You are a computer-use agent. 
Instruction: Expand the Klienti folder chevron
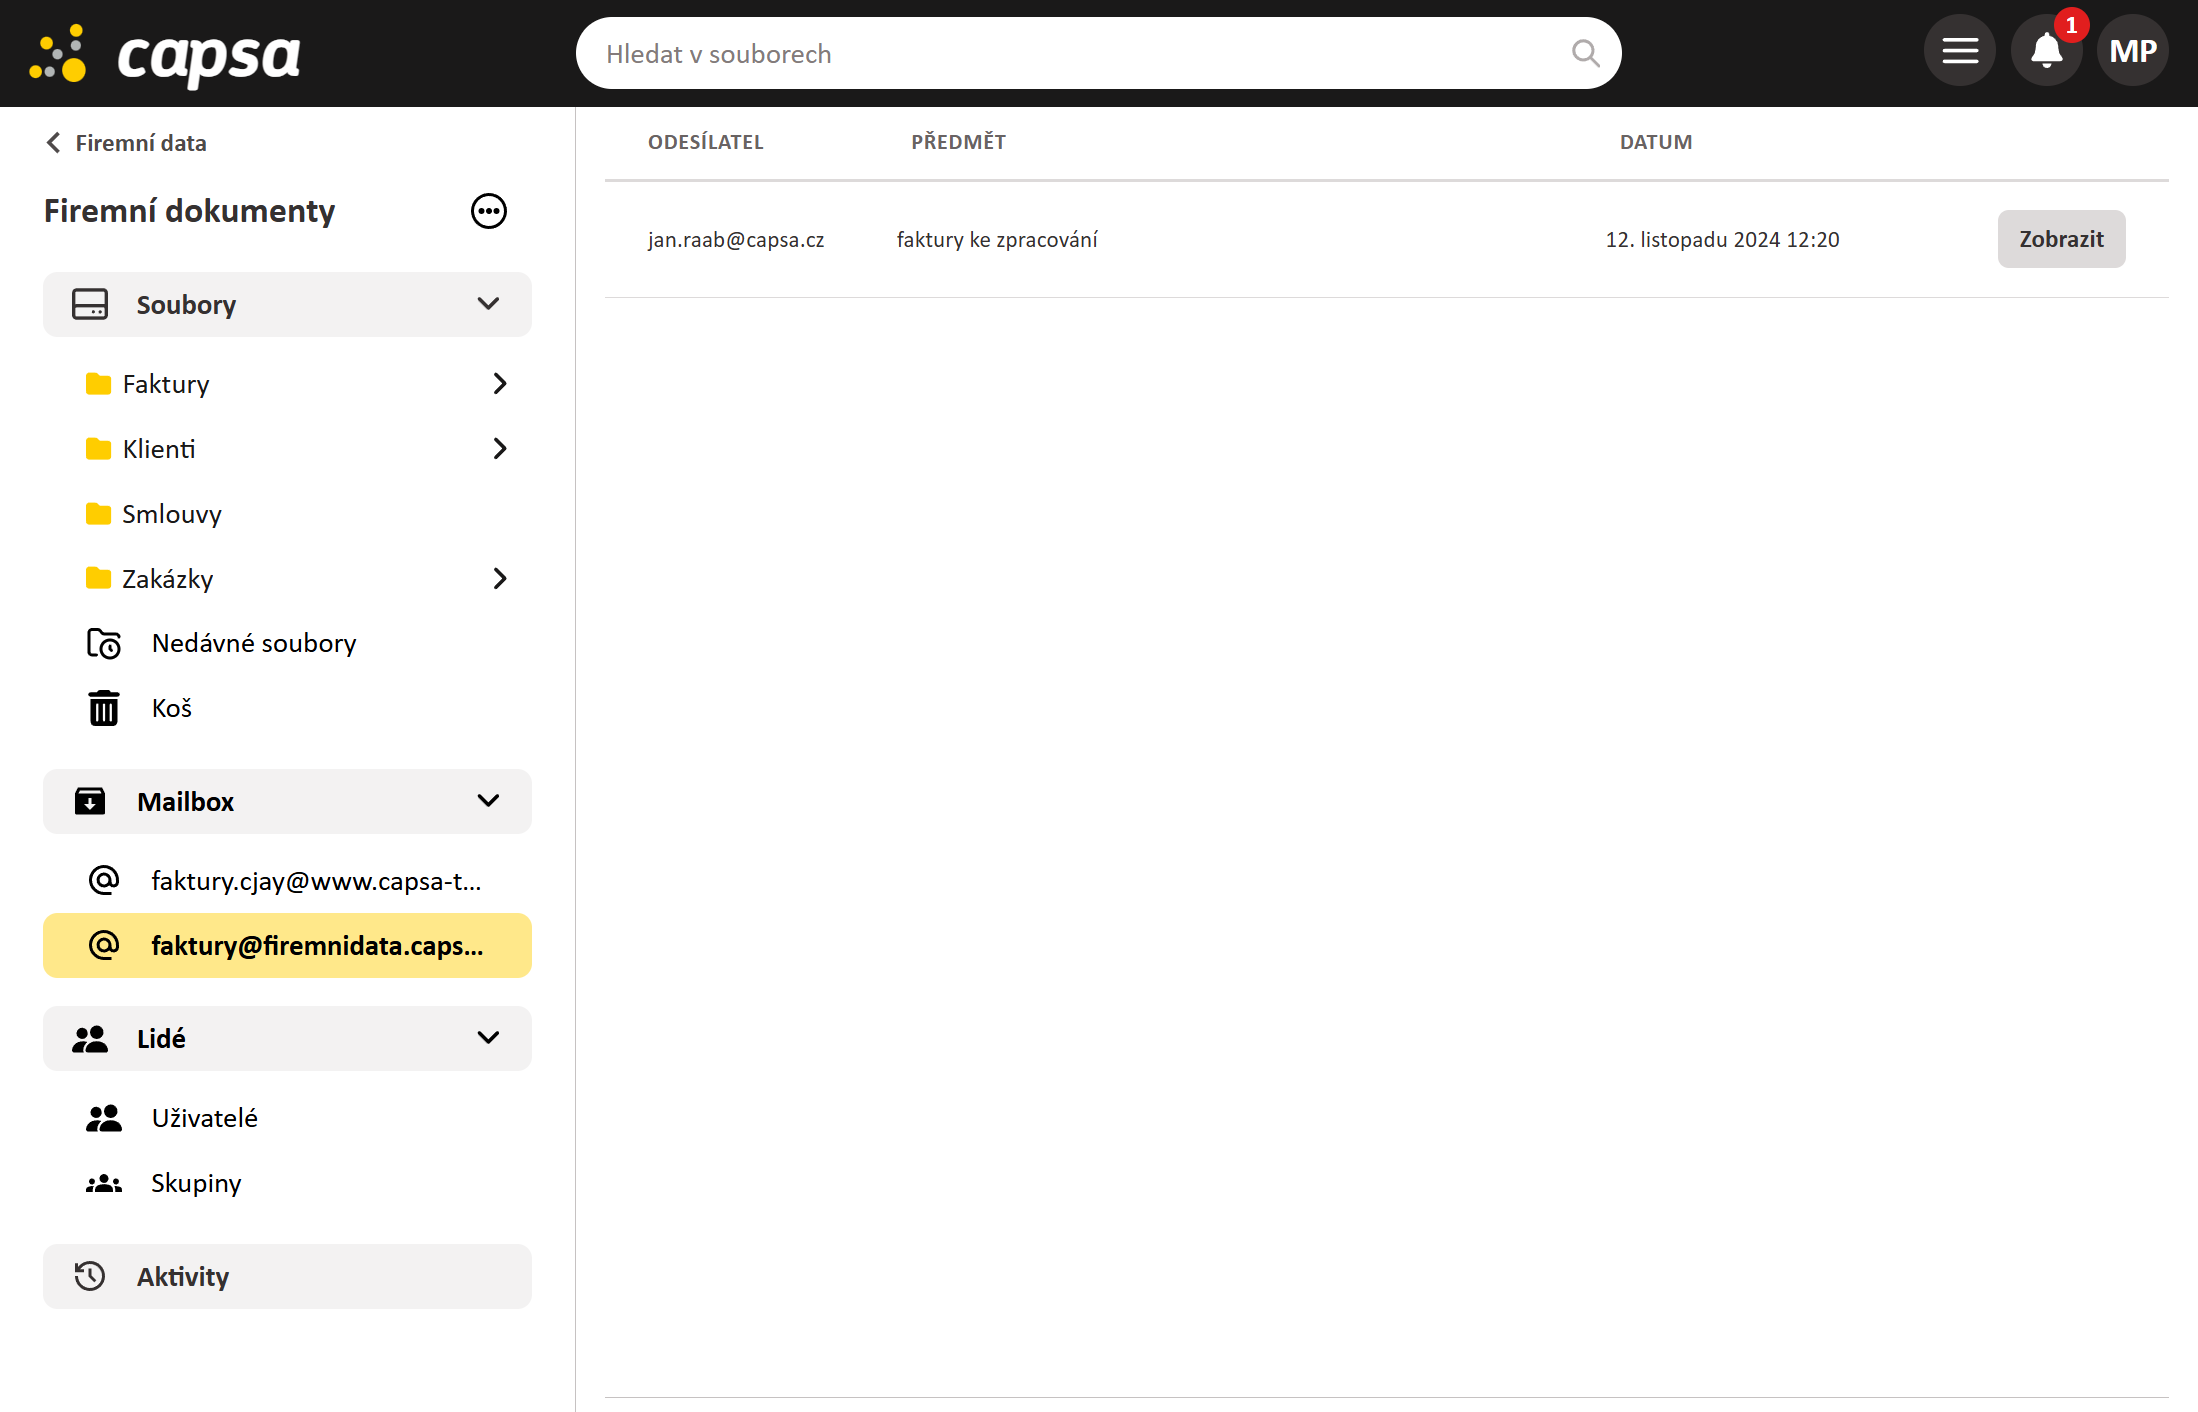[x=500, y=449]
